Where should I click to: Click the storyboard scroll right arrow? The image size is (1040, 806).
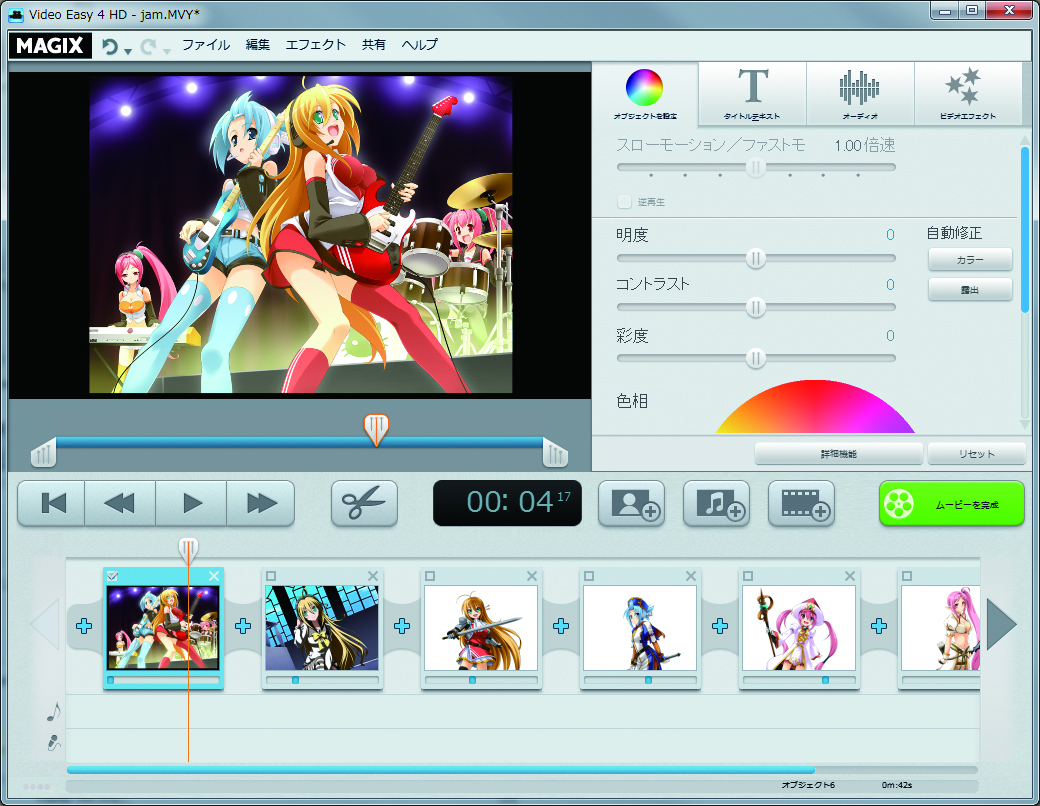1001,625
